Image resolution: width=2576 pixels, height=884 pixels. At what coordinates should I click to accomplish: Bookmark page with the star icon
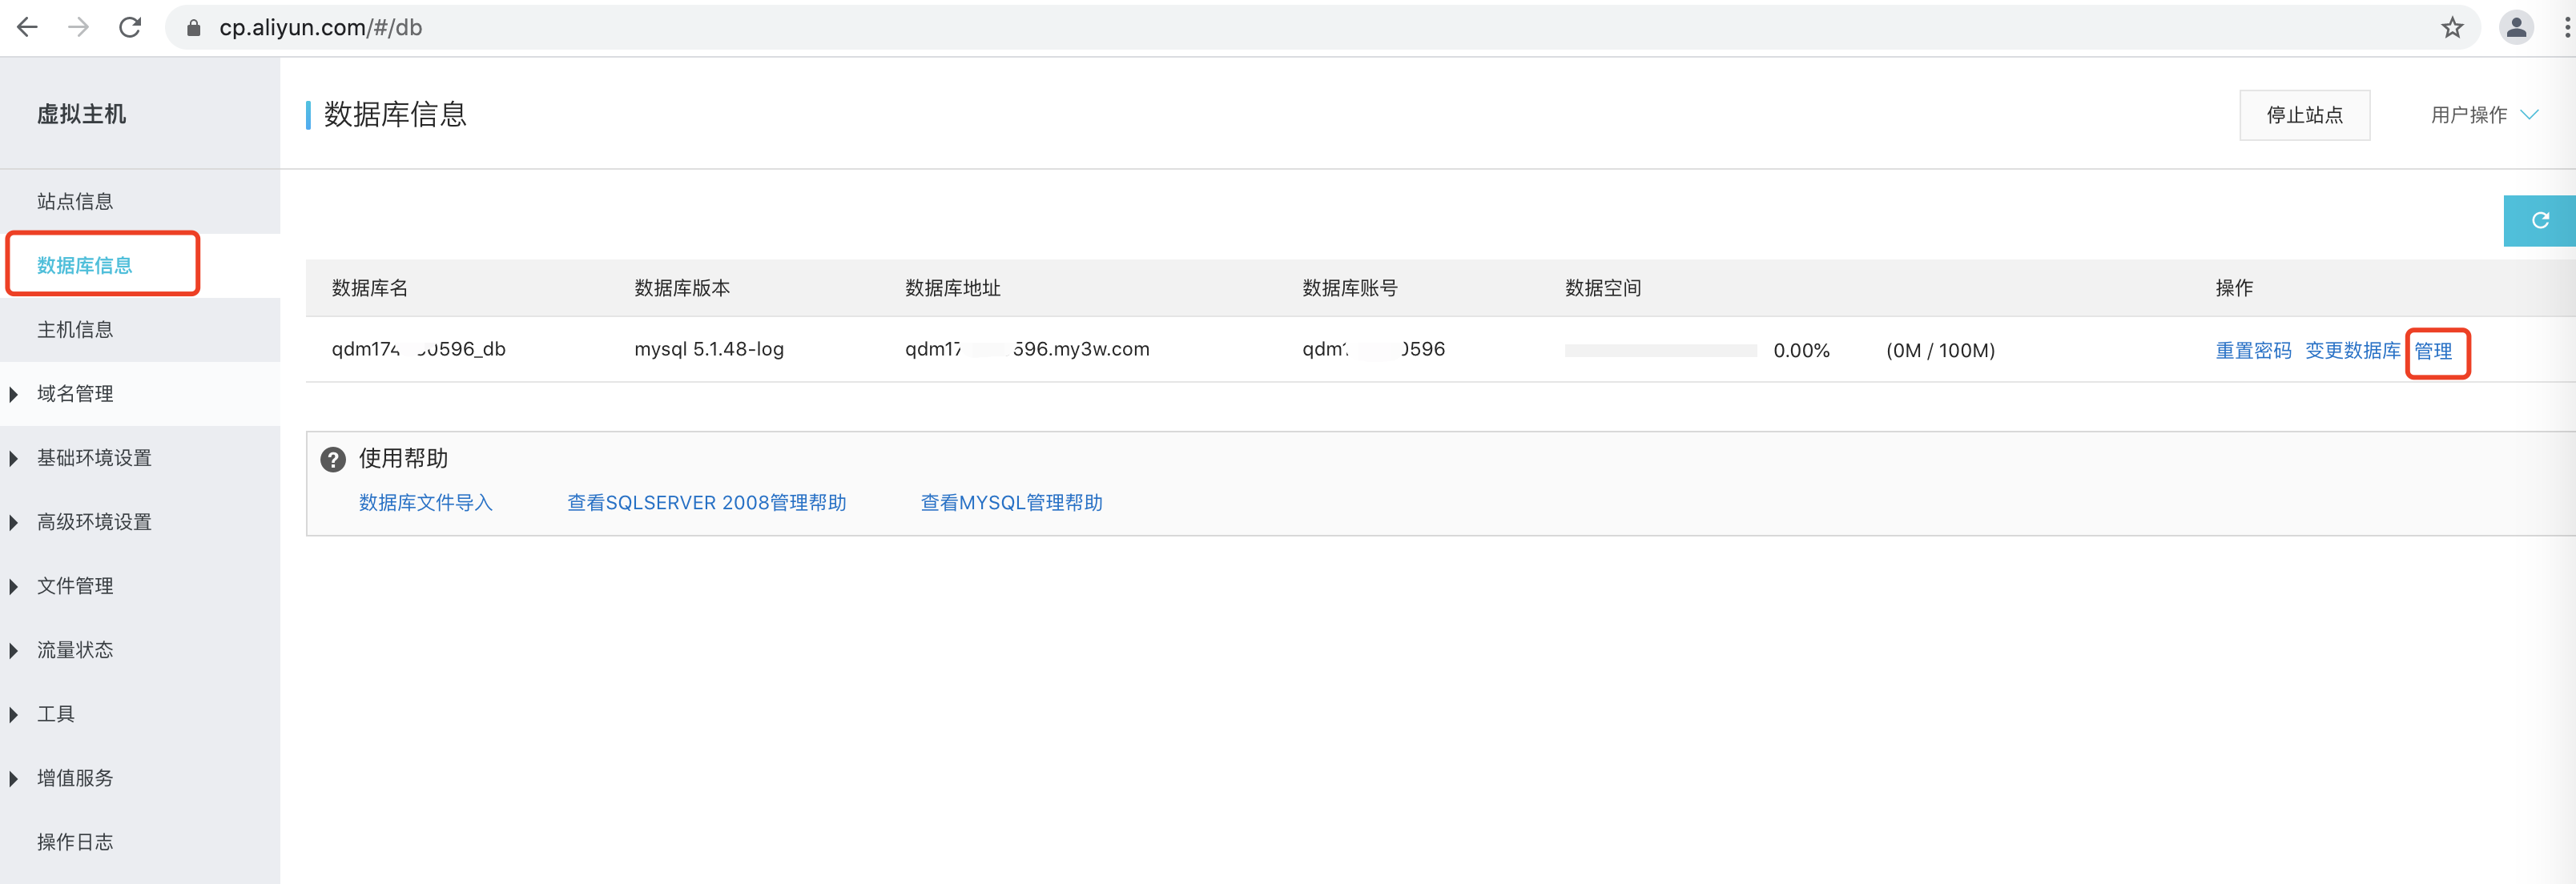(2452, 27)
